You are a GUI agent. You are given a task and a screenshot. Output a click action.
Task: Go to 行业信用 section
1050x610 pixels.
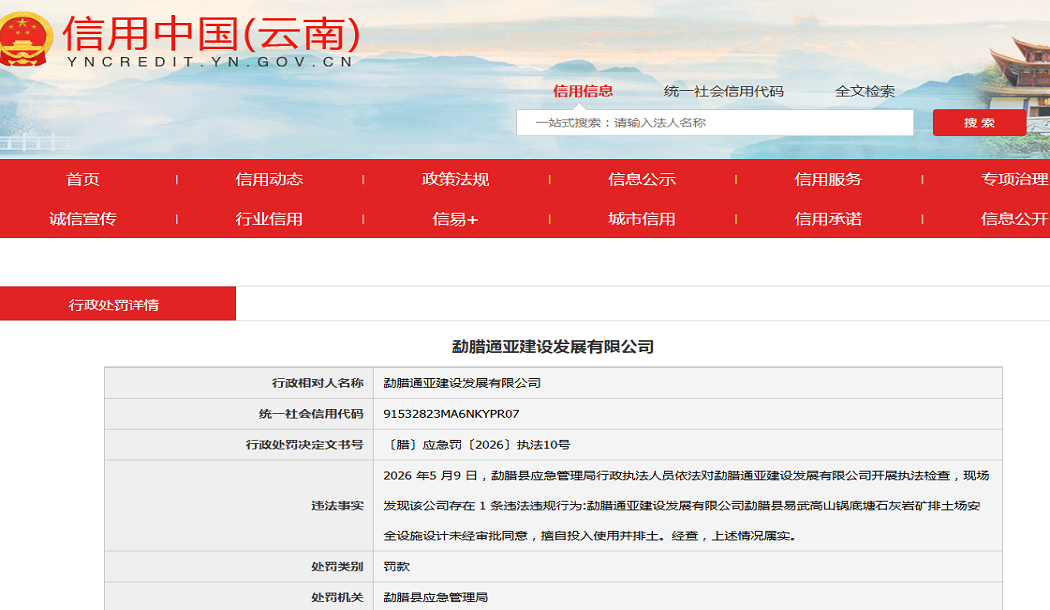[269, 219]
